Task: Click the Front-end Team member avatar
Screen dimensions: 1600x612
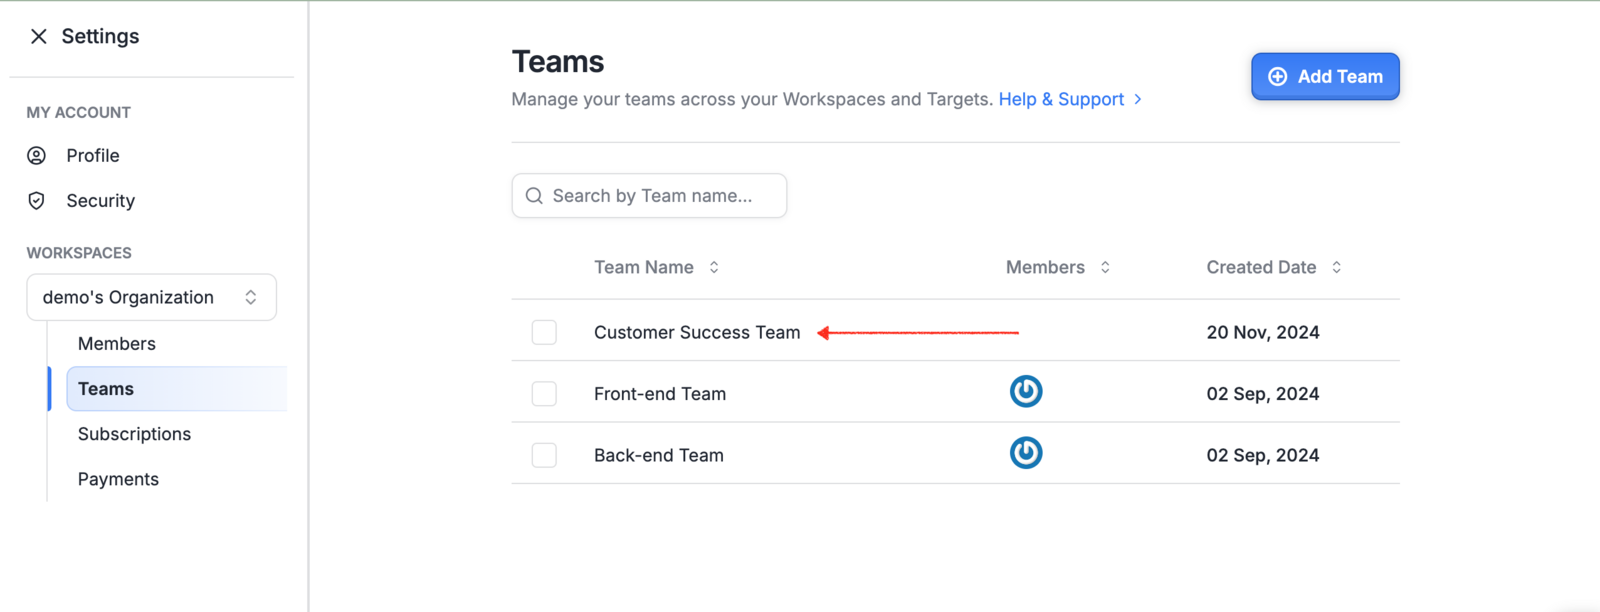Action: 1026,391
